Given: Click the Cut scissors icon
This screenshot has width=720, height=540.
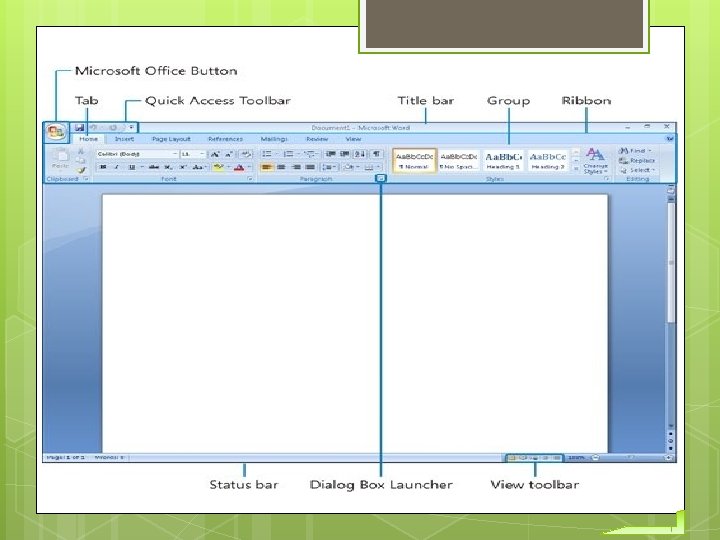Looking at the screenshot, I should pyautogui.click(x=81, y=151).
